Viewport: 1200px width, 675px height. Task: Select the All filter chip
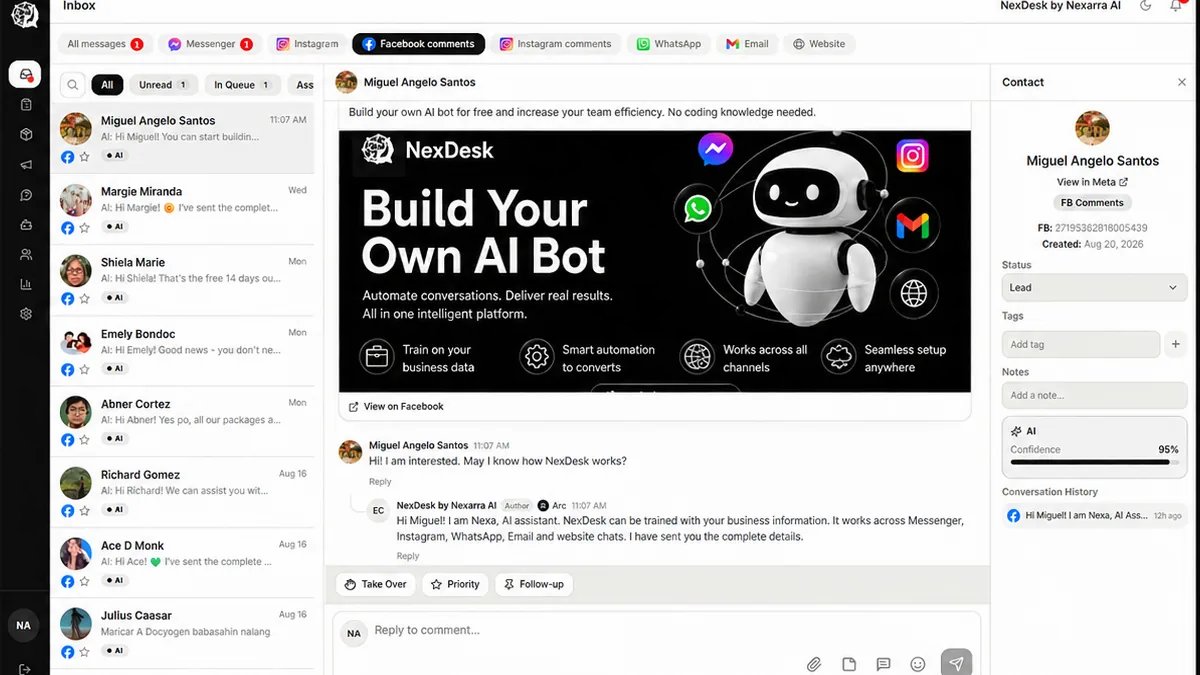pos(107,85)
